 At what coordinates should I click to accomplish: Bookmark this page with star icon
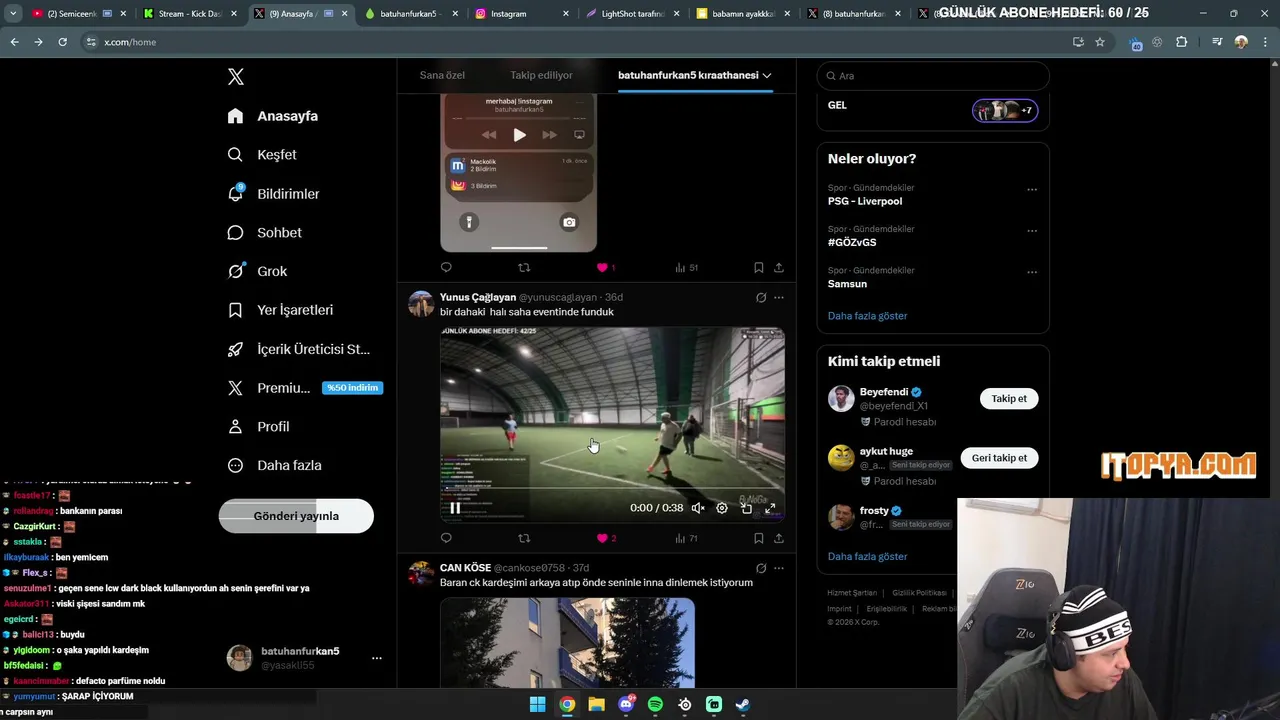click(x=1100, y=42)
